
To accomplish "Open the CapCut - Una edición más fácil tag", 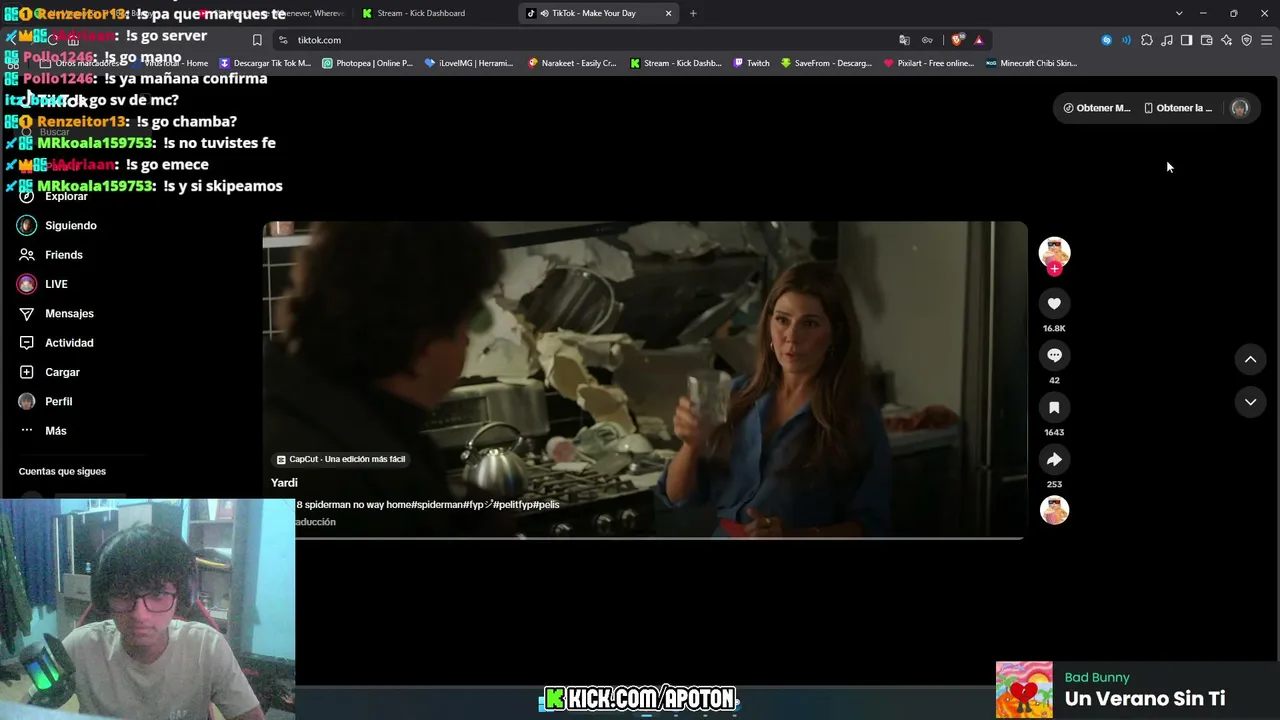I will (341, 459).
